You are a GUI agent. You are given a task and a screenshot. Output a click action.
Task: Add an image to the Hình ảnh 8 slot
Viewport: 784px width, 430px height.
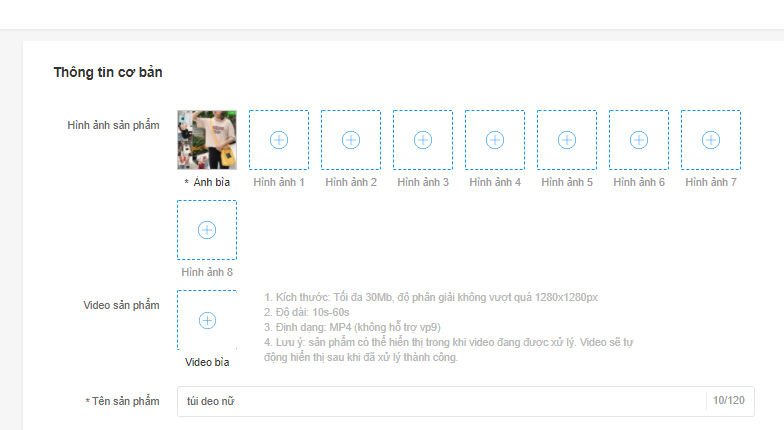click(207, 230)
